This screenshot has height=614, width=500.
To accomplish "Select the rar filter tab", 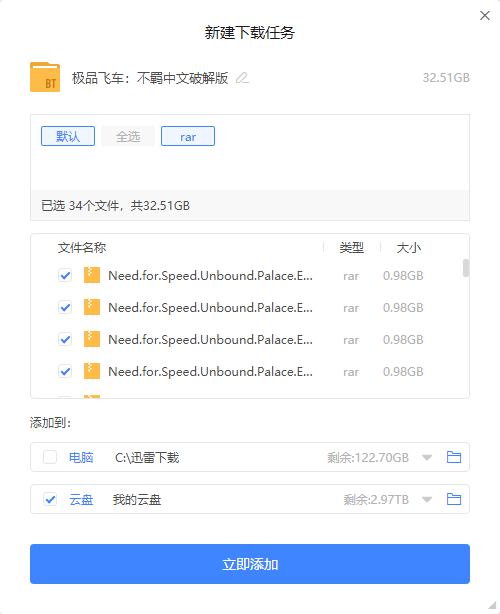I will click(188, 136).
